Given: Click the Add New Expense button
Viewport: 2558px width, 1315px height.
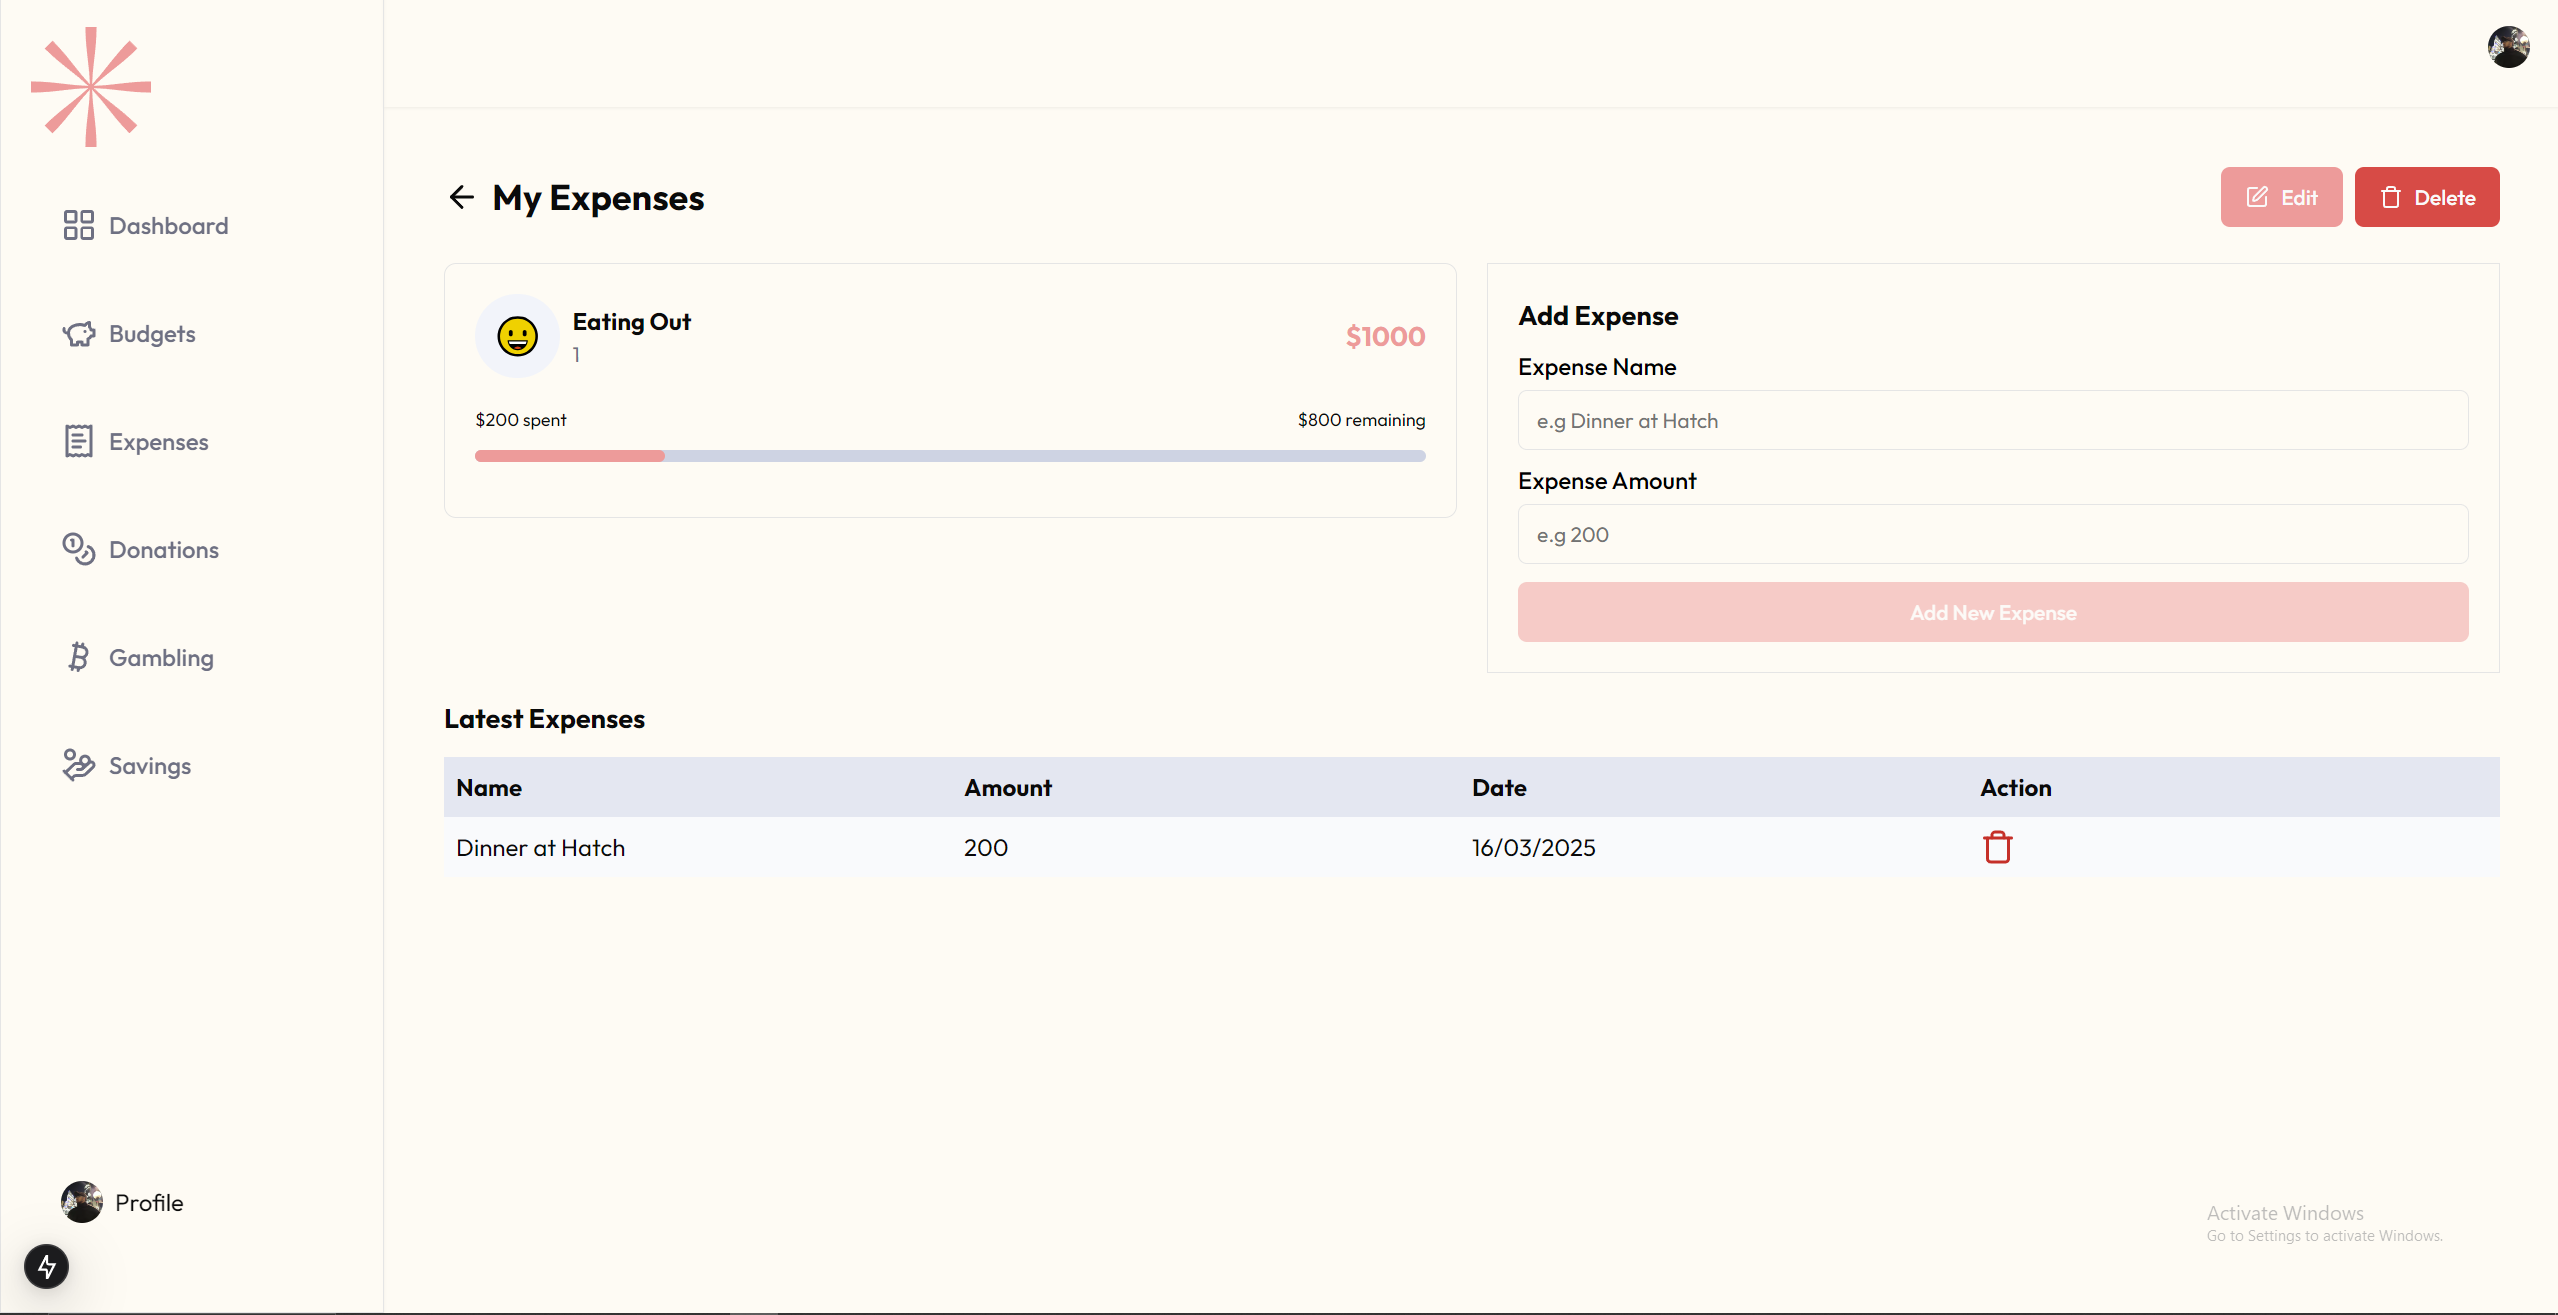Looking at the screenshot, I should tap(1992, 613).
